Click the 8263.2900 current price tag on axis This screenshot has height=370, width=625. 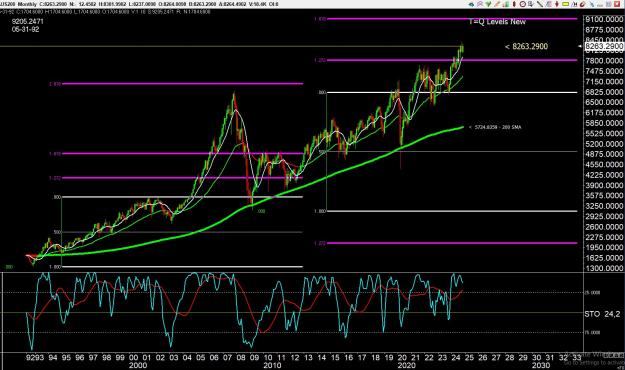(603, 46)
